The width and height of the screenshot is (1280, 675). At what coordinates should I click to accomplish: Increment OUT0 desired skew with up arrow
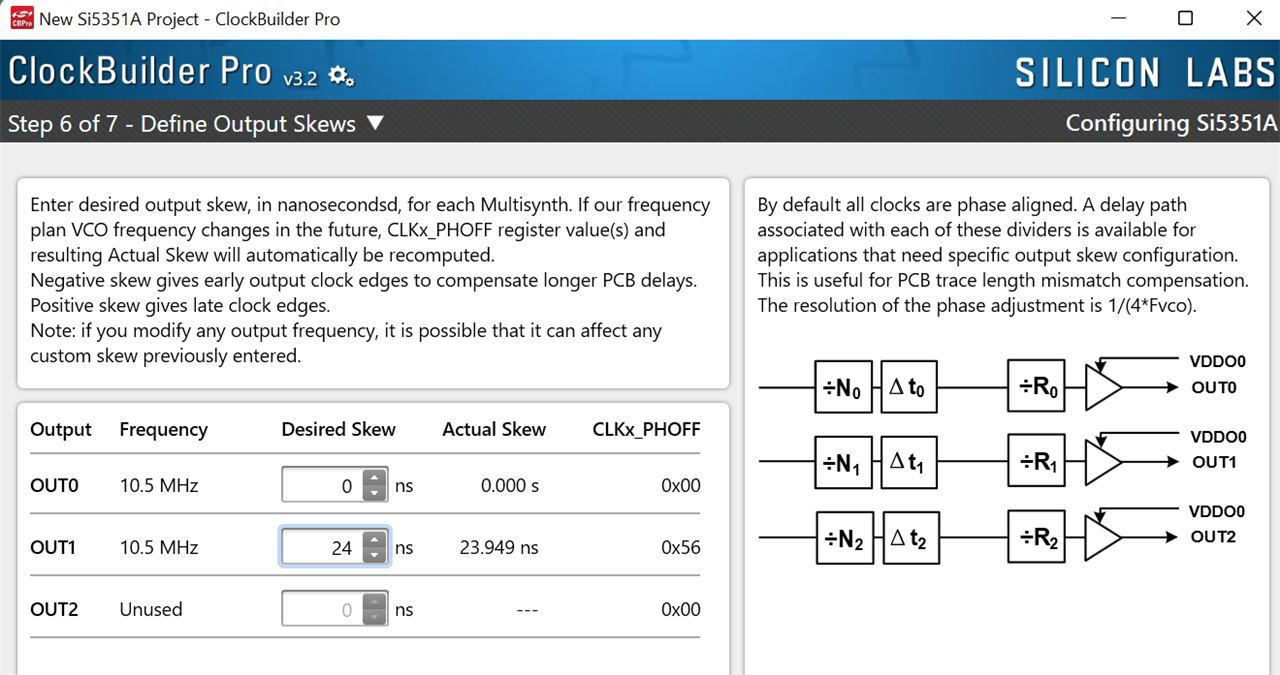(374, 478)
